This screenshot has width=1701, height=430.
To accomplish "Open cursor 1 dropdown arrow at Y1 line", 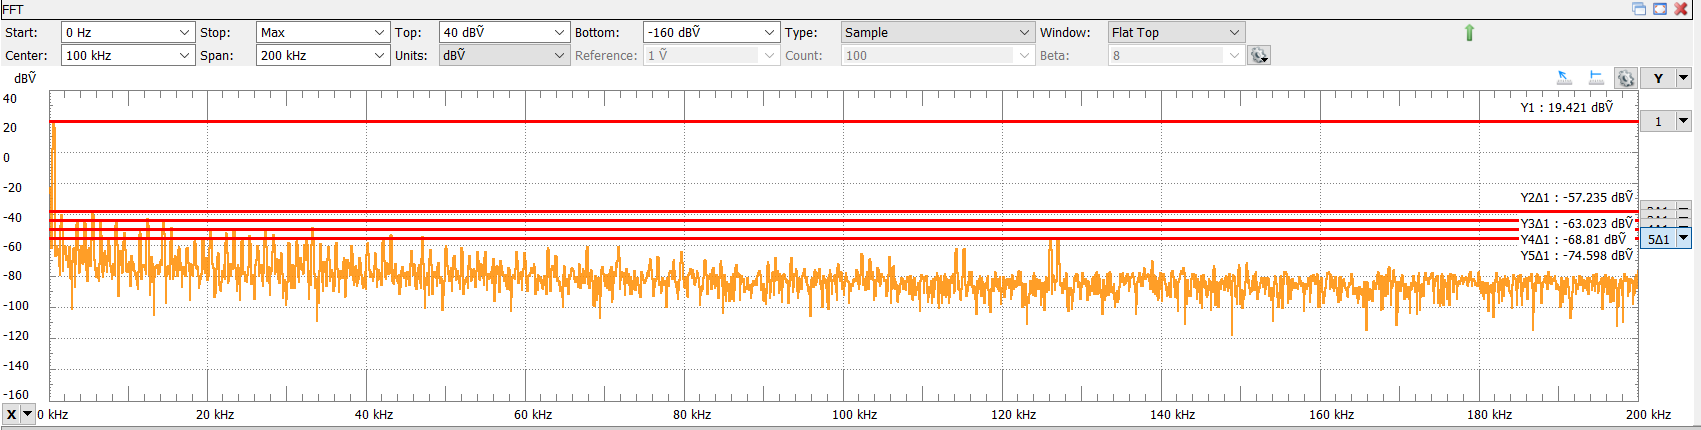I will click(x=1683, y=121).
